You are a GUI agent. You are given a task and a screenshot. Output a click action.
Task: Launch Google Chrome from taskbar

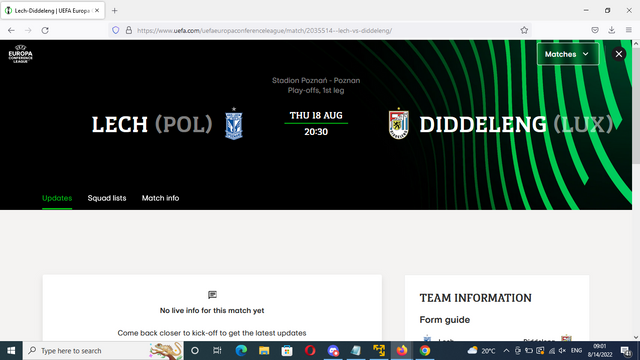pos(425,351)
